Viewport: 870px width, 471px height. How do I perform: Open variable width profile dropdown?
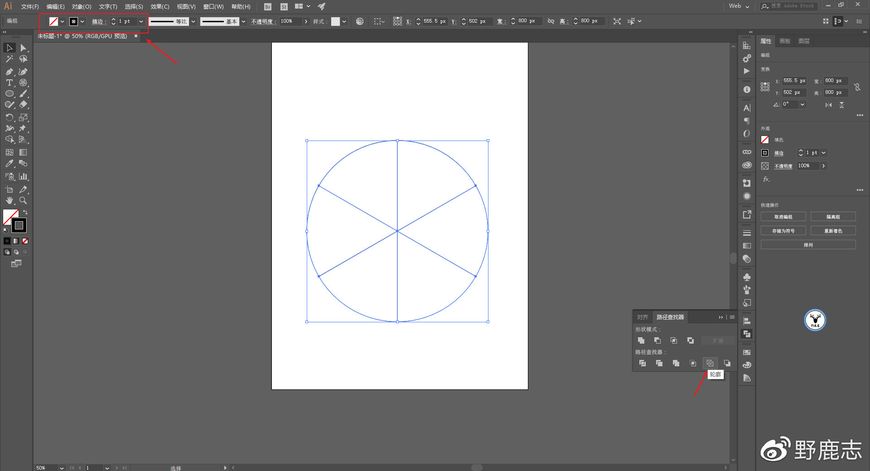[x=193, y=21]
